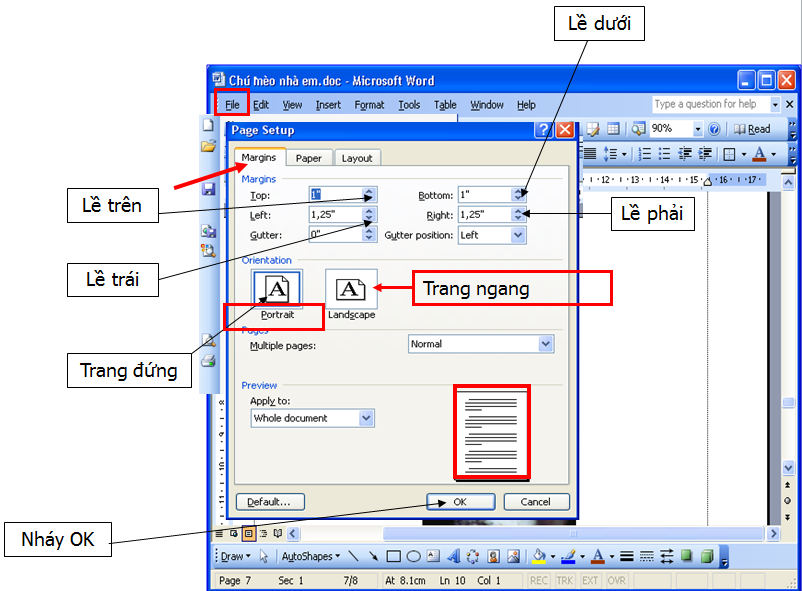Select the Rectangle drawing tool

tap(393, 556)
